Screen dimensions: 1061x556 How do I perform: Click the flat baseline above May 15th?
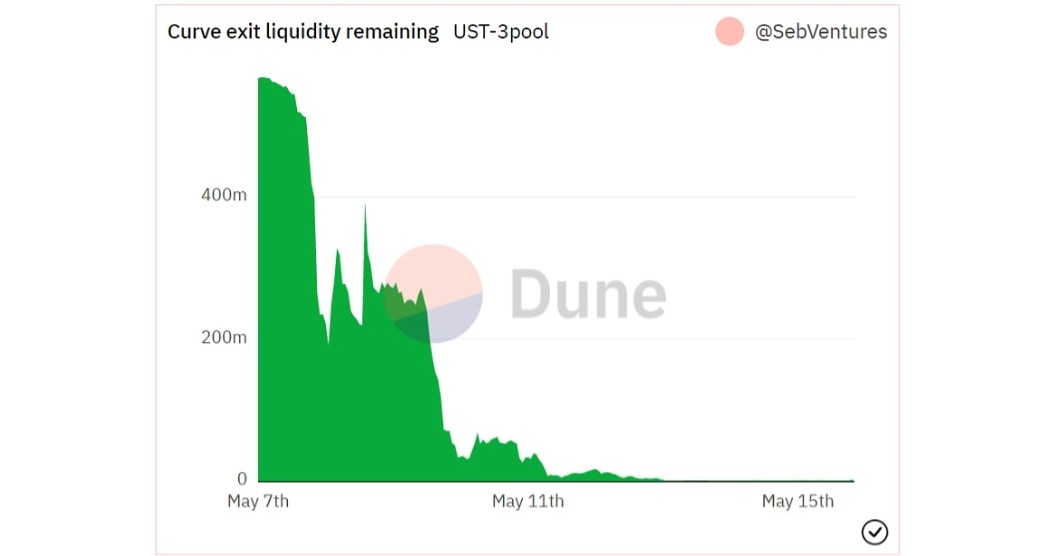[798, 480]
